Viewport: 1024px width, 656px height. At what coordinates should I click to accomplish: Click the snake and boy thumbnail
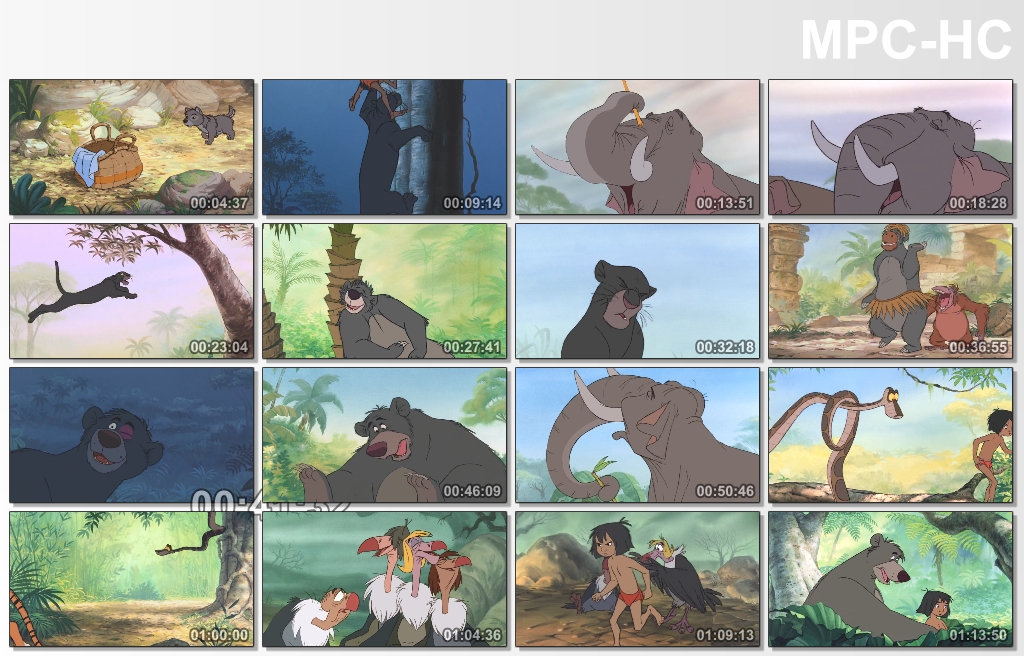coord(890,435)
